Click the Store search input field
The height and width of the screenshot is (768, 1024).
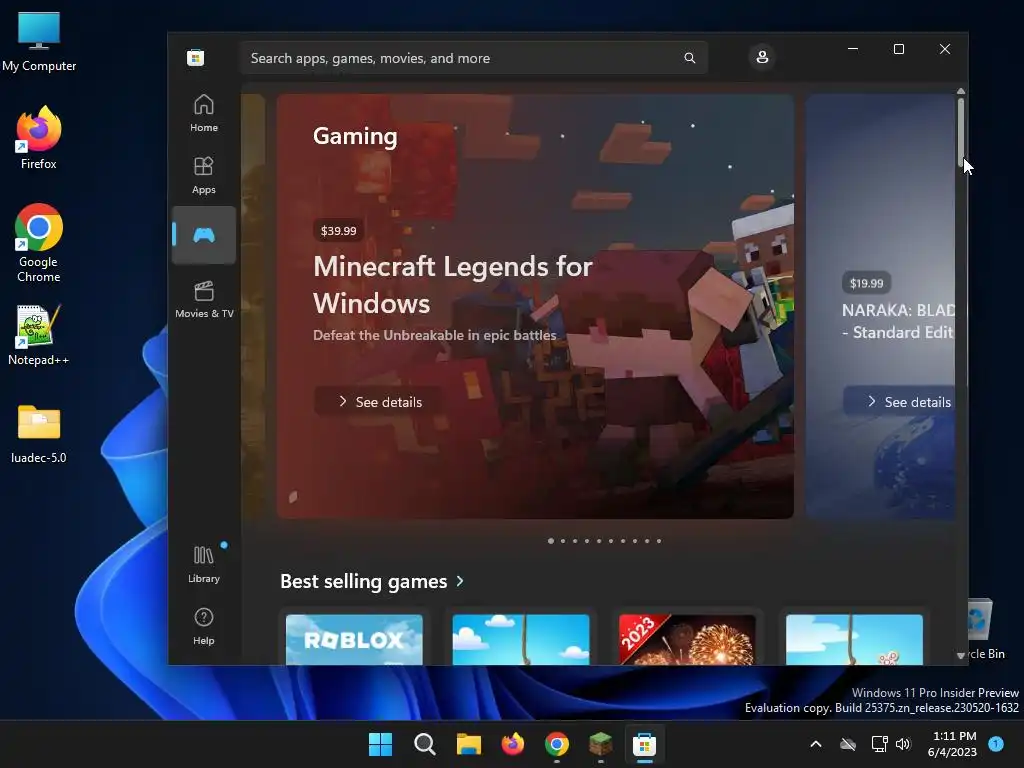[473, 58]
